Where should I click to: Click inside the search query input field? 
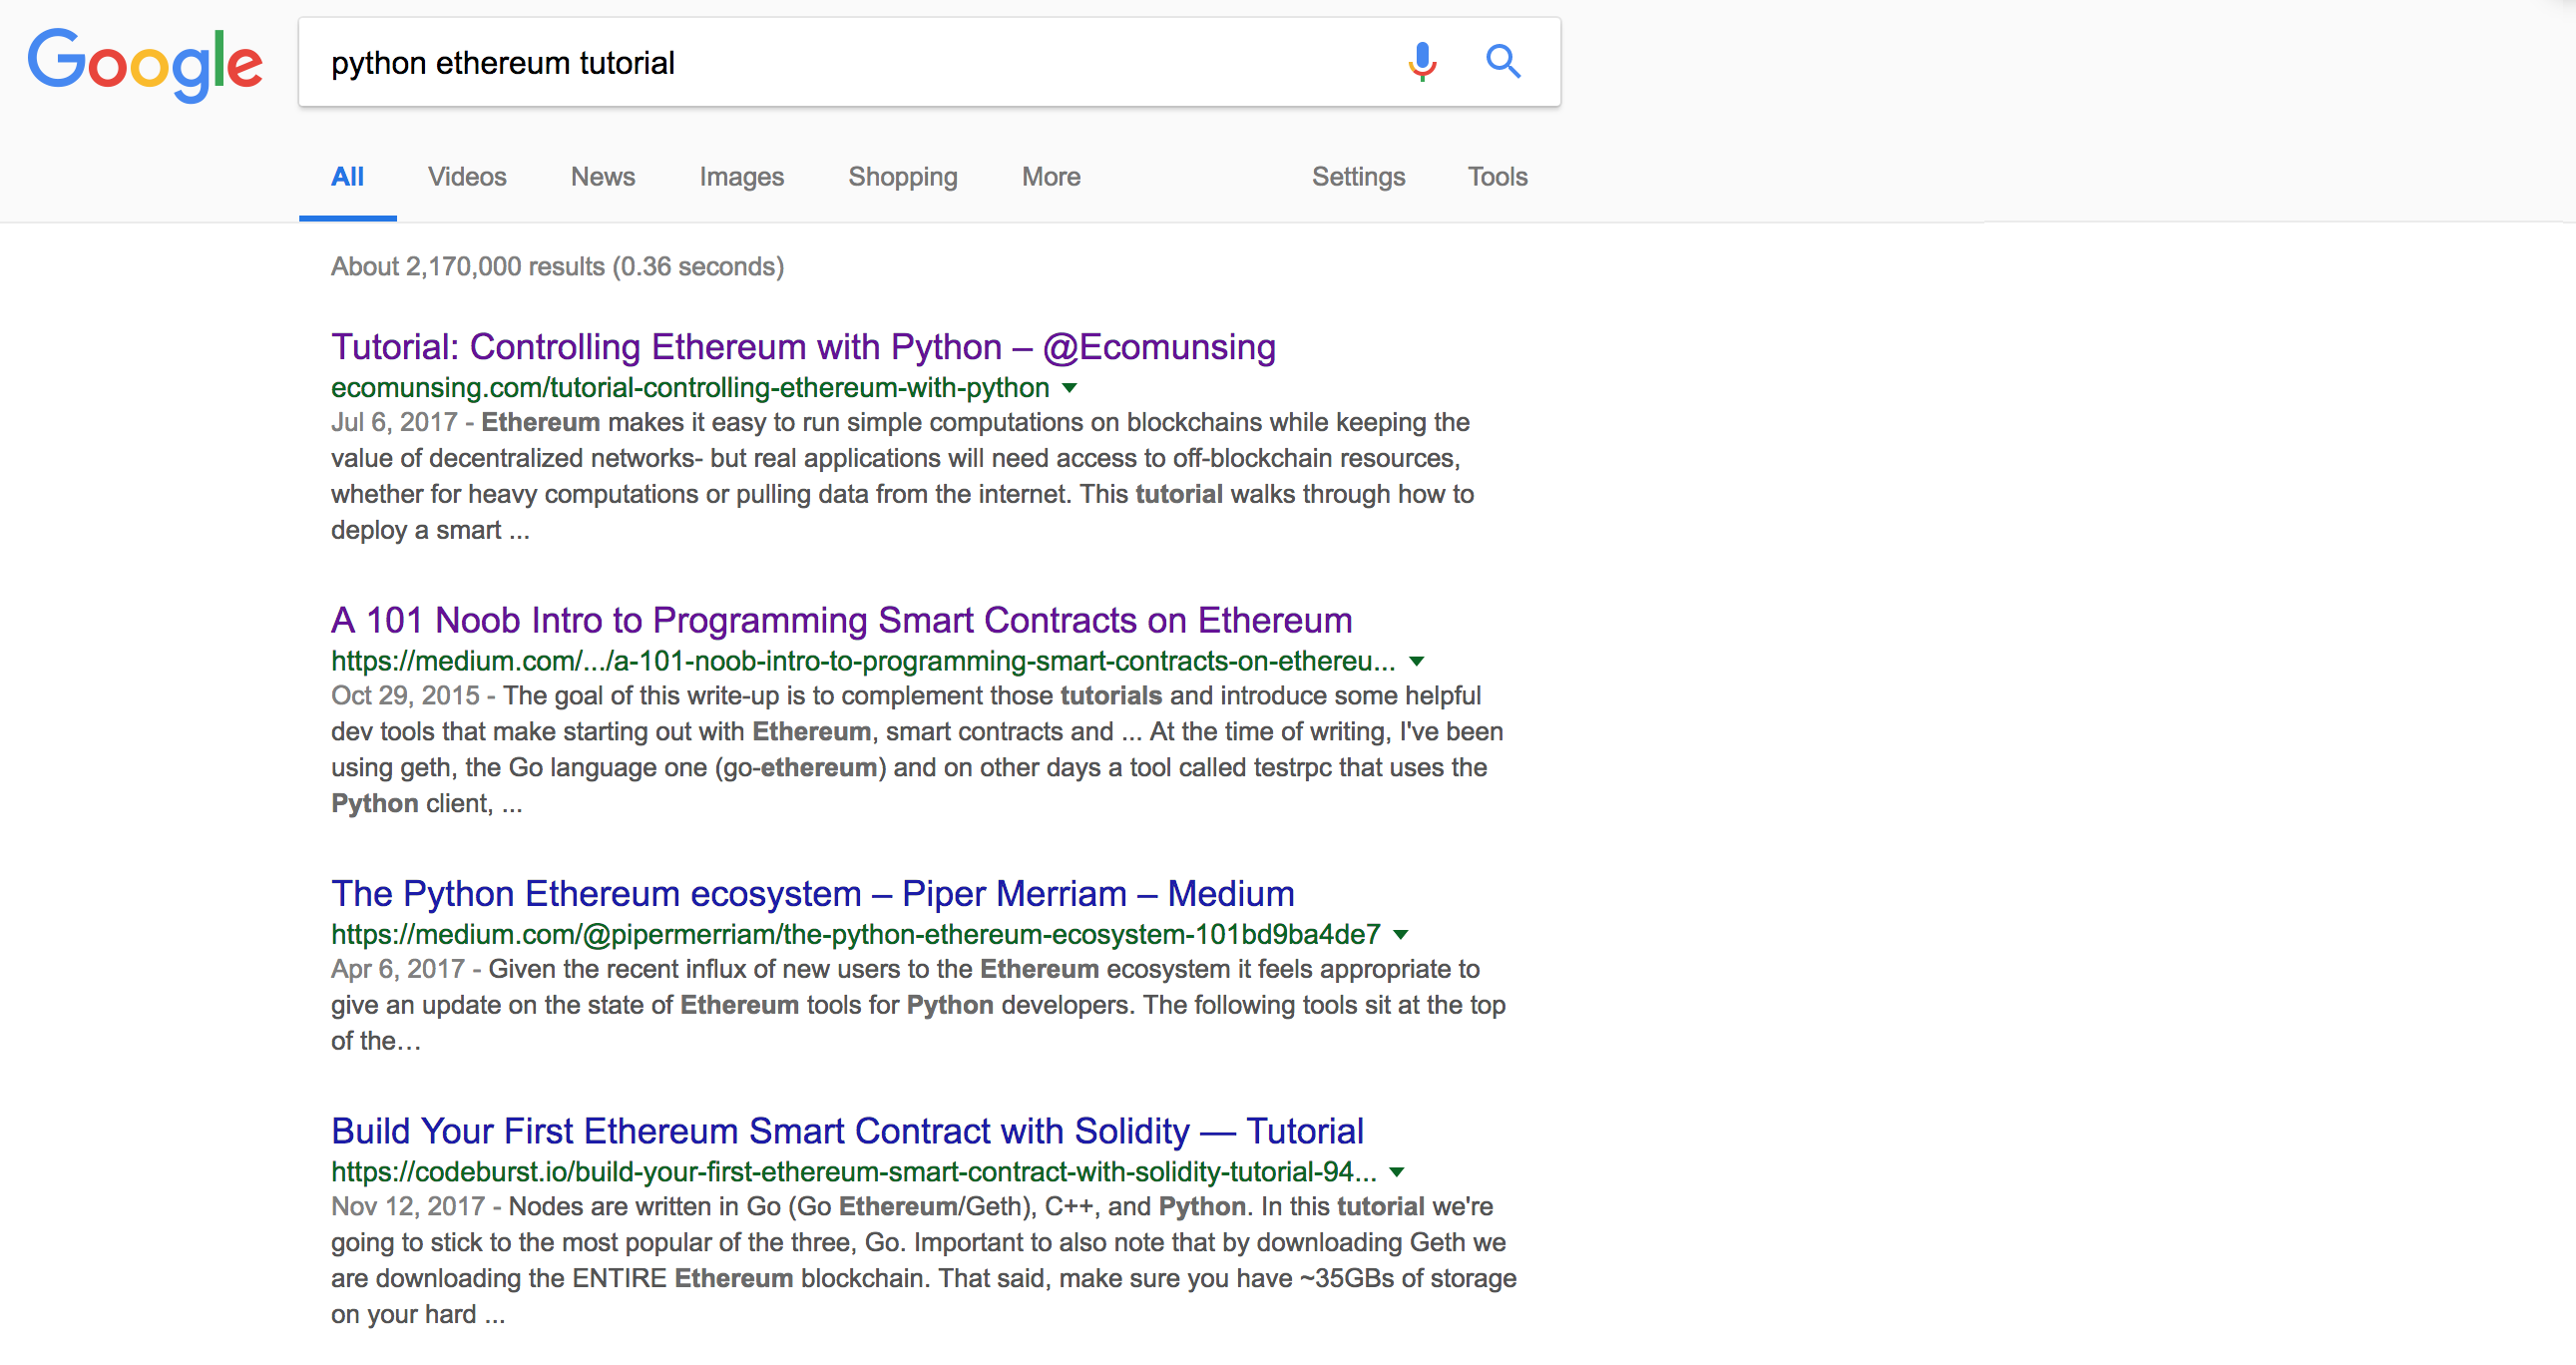click(850, 62)
